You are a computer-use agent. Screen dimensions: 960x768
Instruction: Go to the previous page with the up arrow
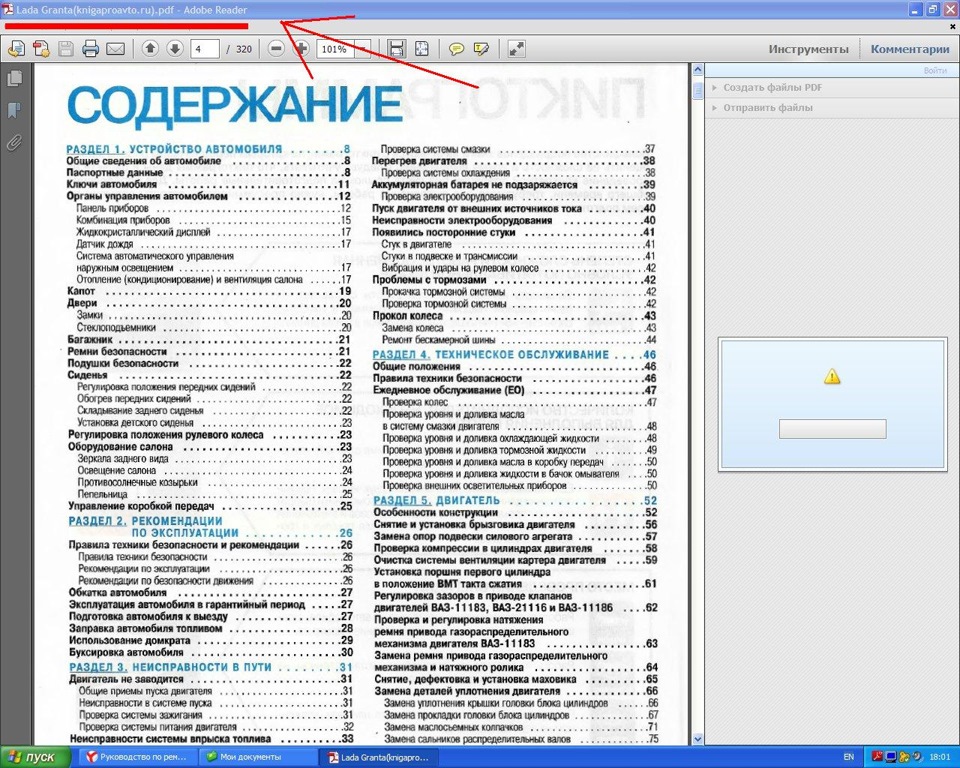tap(150, 48)
